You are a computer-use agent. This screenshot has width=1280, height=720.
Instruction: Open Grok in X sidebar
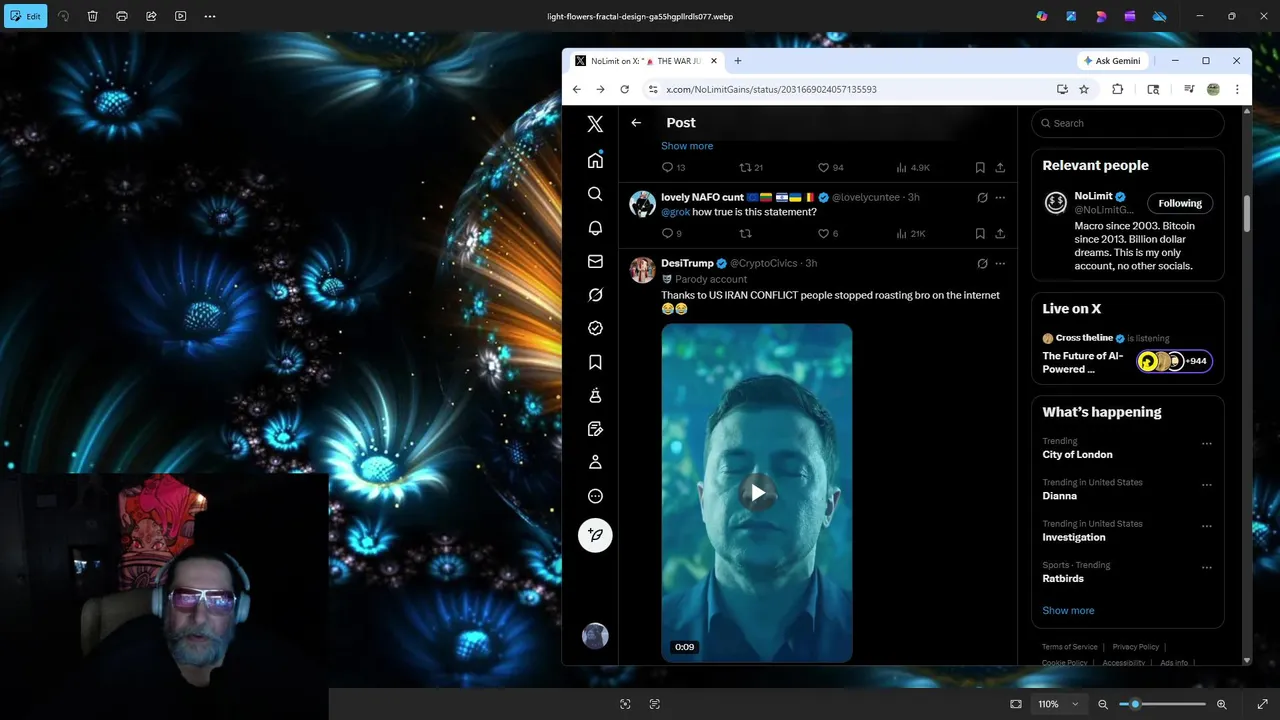coord(595,295)
